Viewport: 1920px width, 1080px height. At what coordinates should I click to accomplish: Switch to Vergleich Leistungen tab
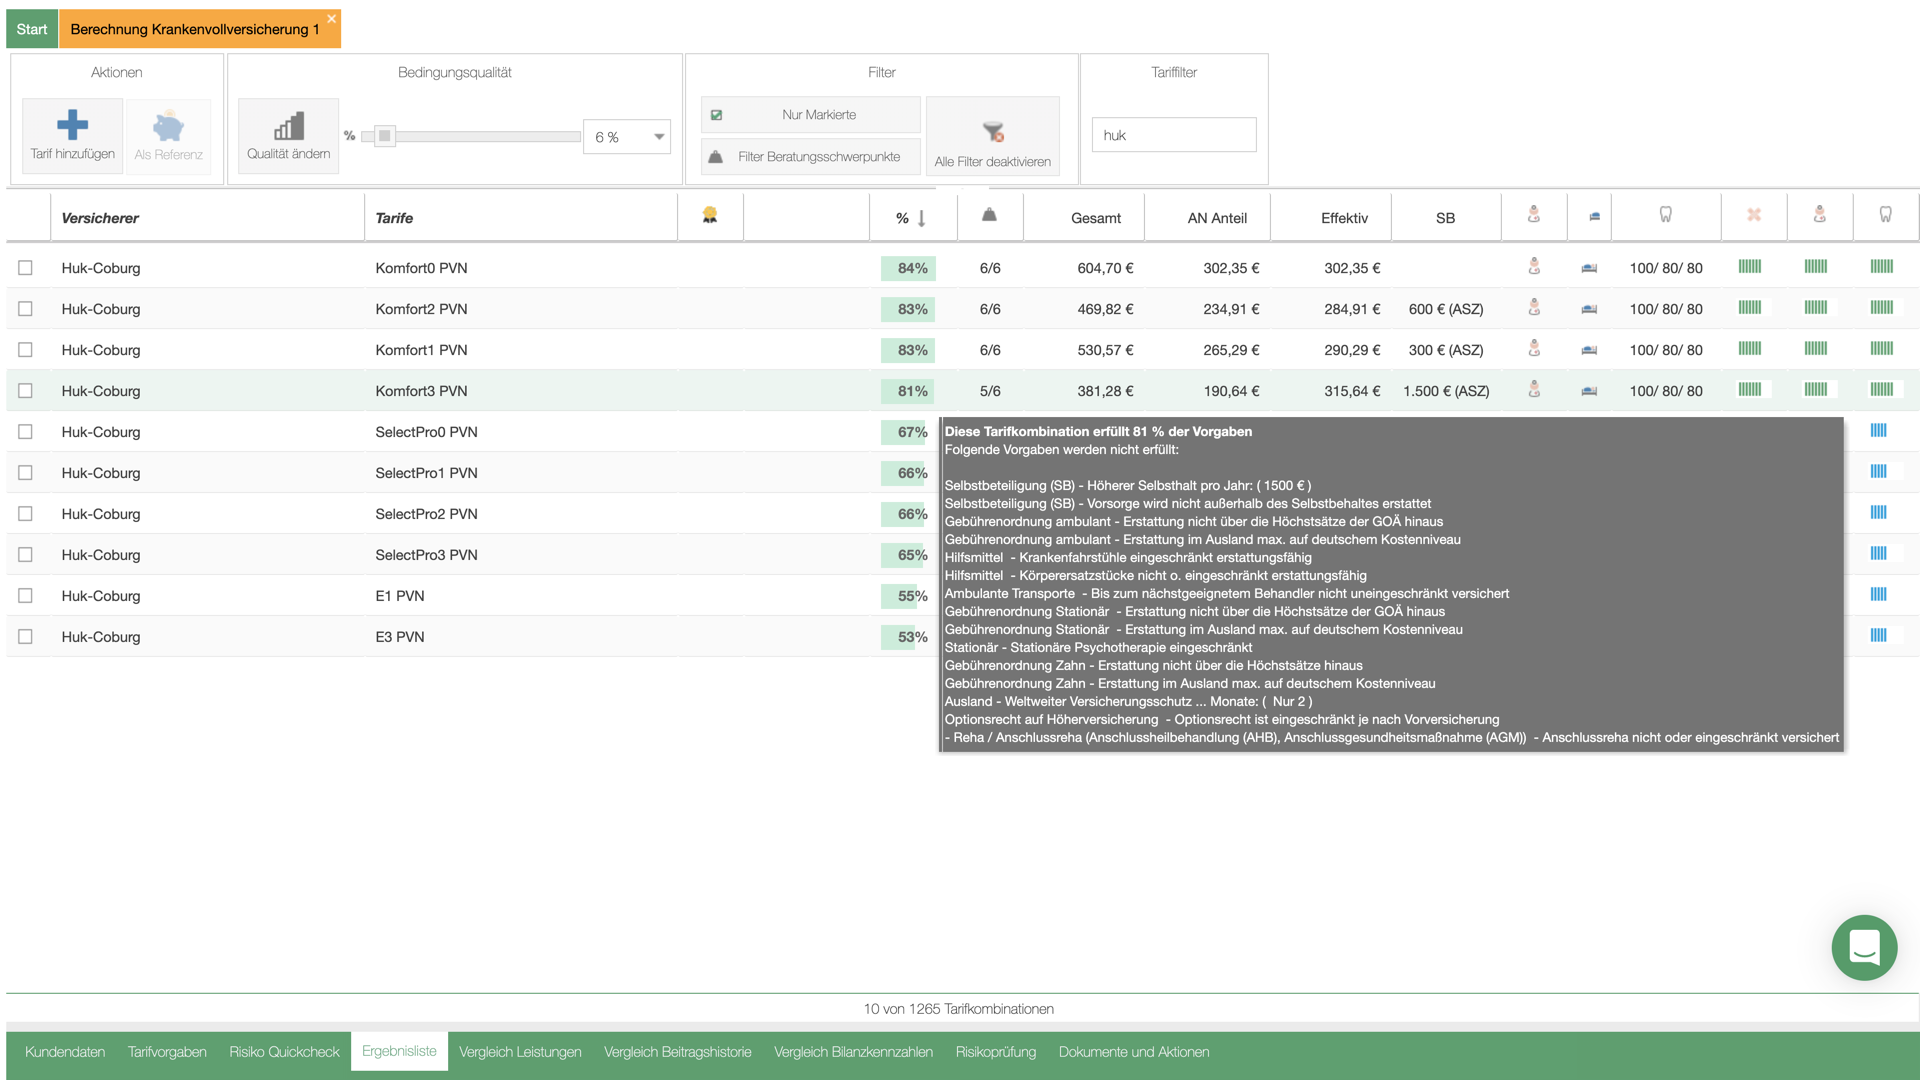pos(520,1052)
